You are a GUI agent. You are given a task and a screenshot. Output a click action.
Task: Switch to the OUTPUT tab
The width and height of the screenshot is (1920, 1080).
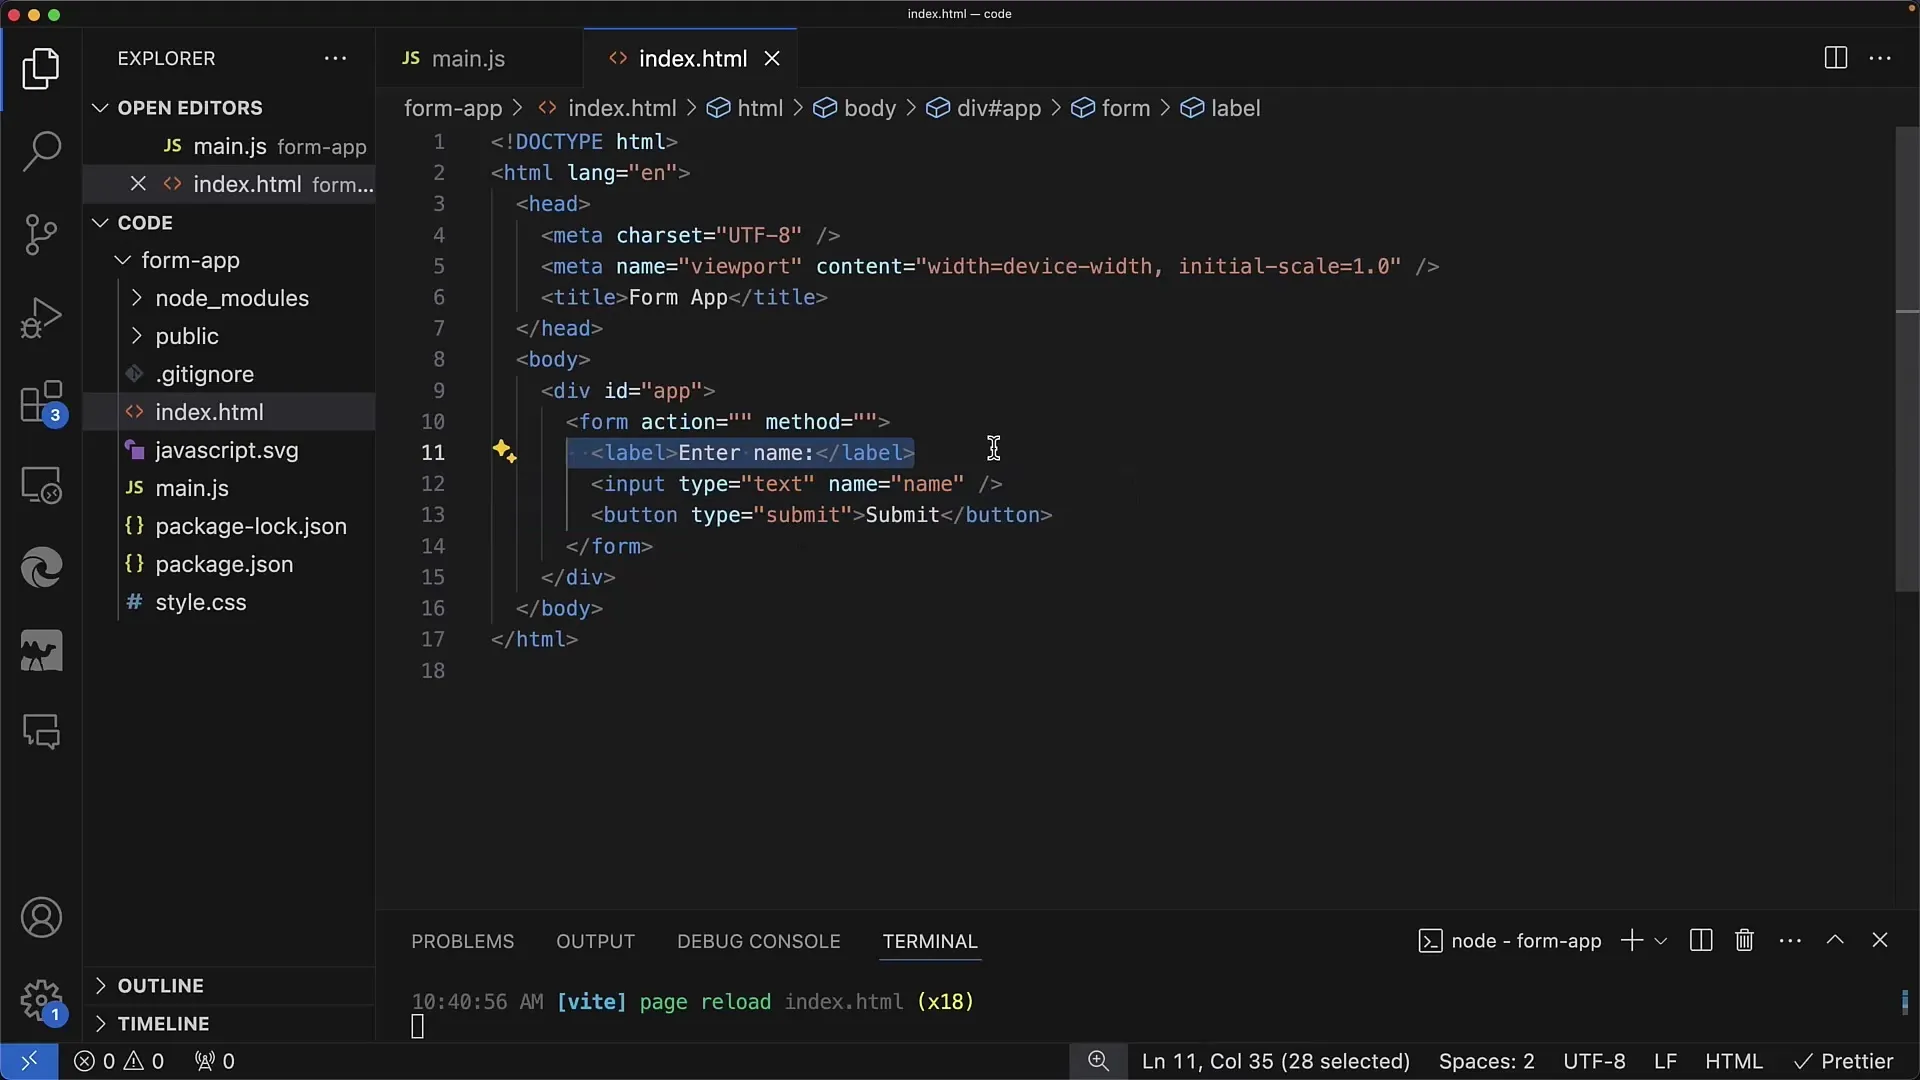595,940
